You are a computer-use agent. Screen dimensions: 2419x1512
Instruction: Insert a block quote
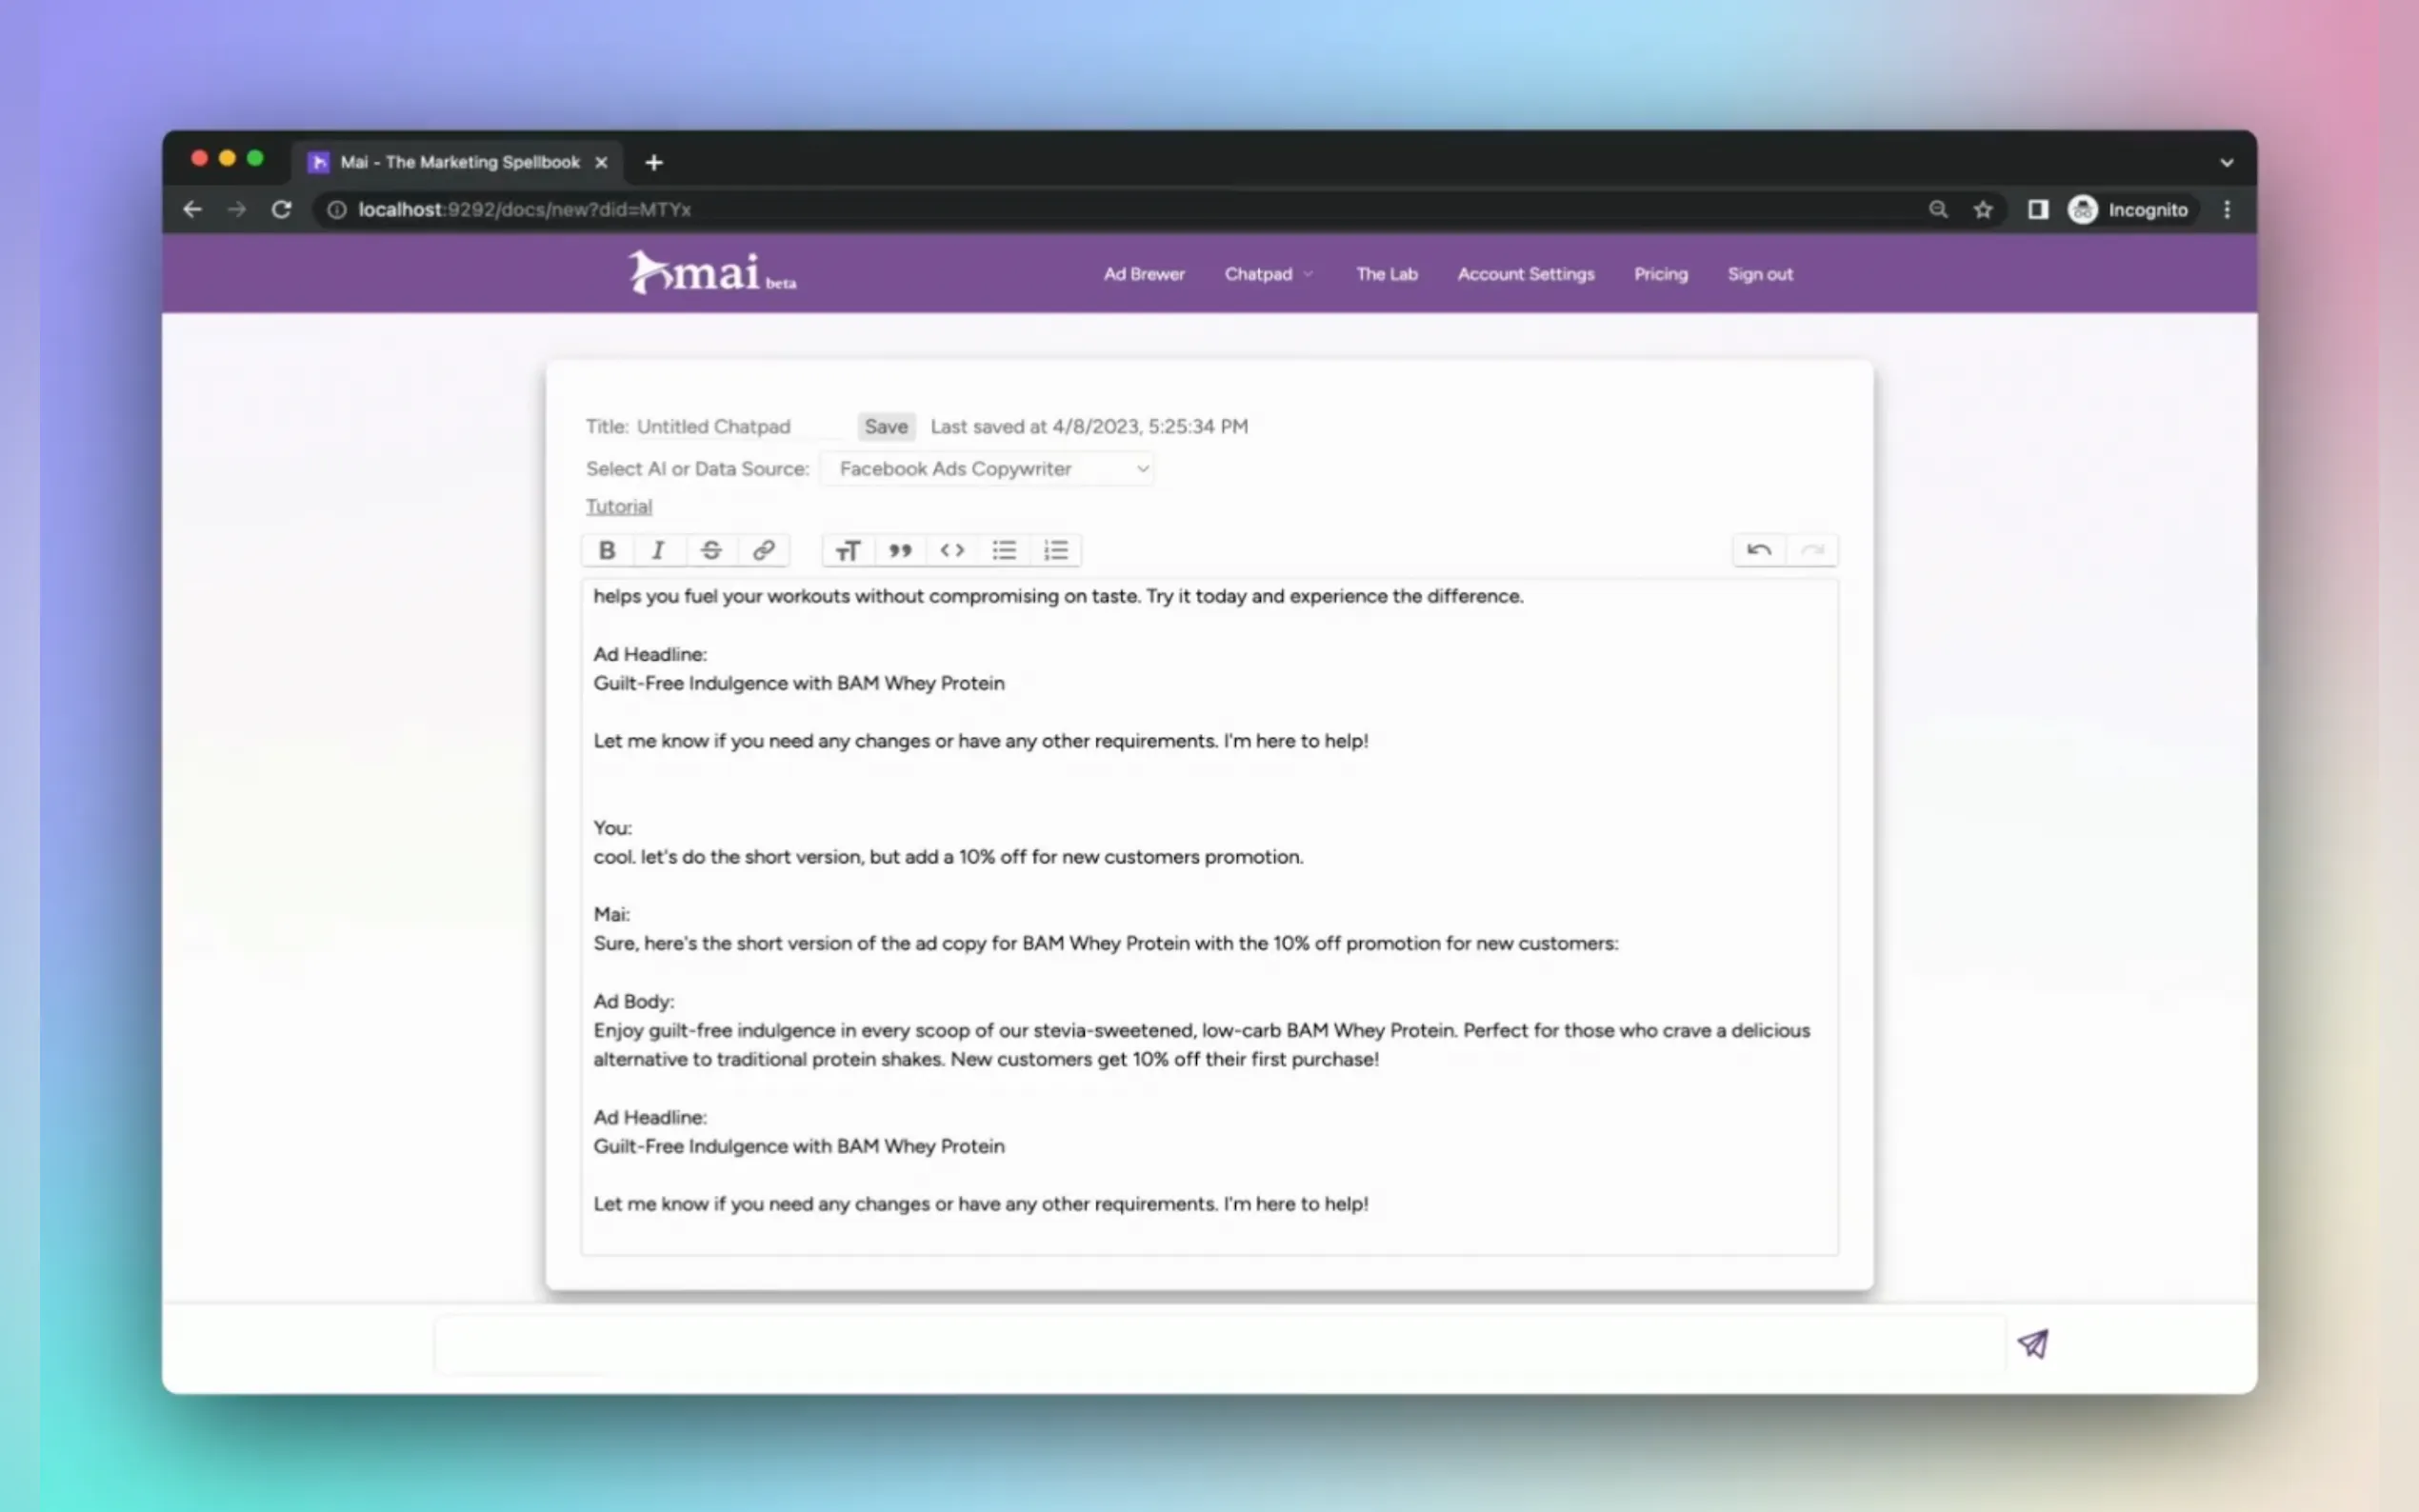[900, 550]
